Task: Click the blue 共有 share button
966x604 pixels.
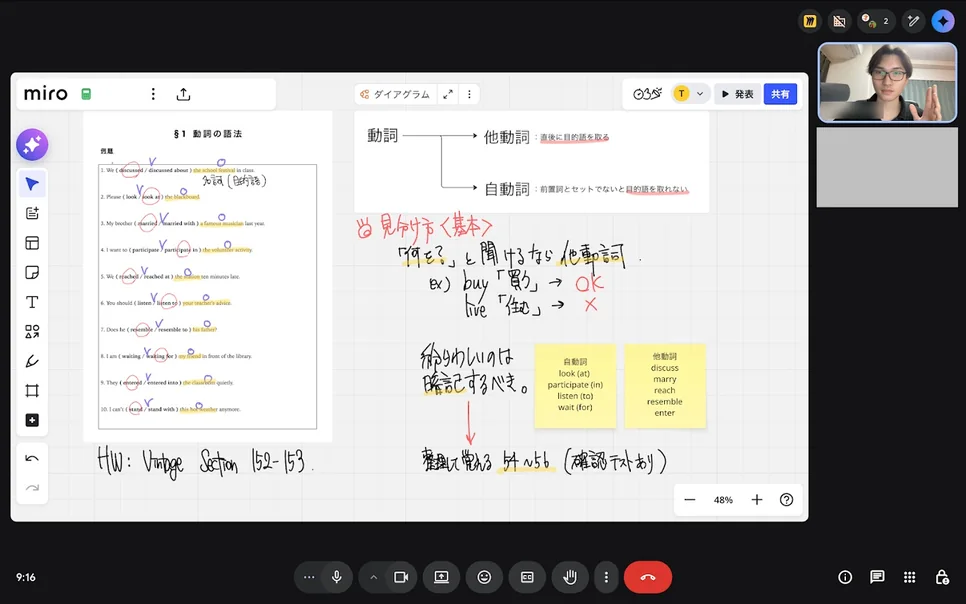Action: [780, 94]
